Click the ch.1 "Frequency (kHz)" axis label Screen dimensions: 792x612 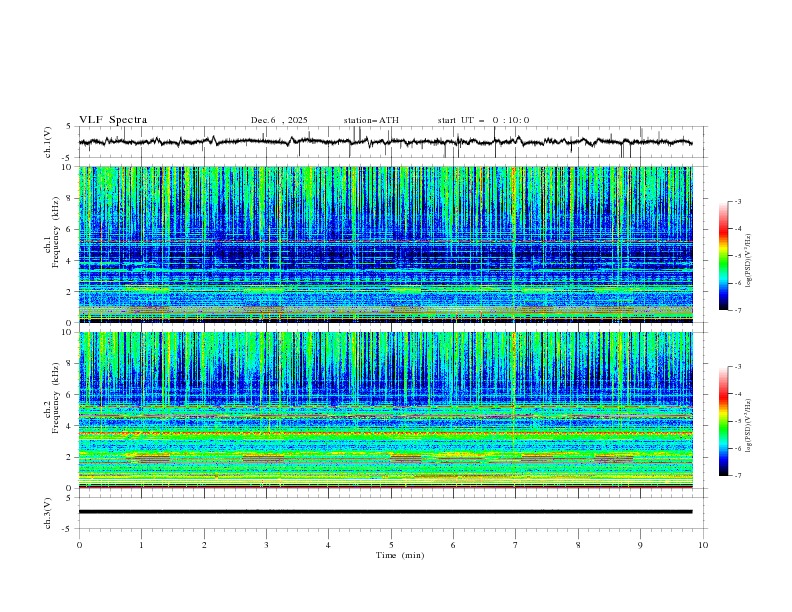click(55, 232)
